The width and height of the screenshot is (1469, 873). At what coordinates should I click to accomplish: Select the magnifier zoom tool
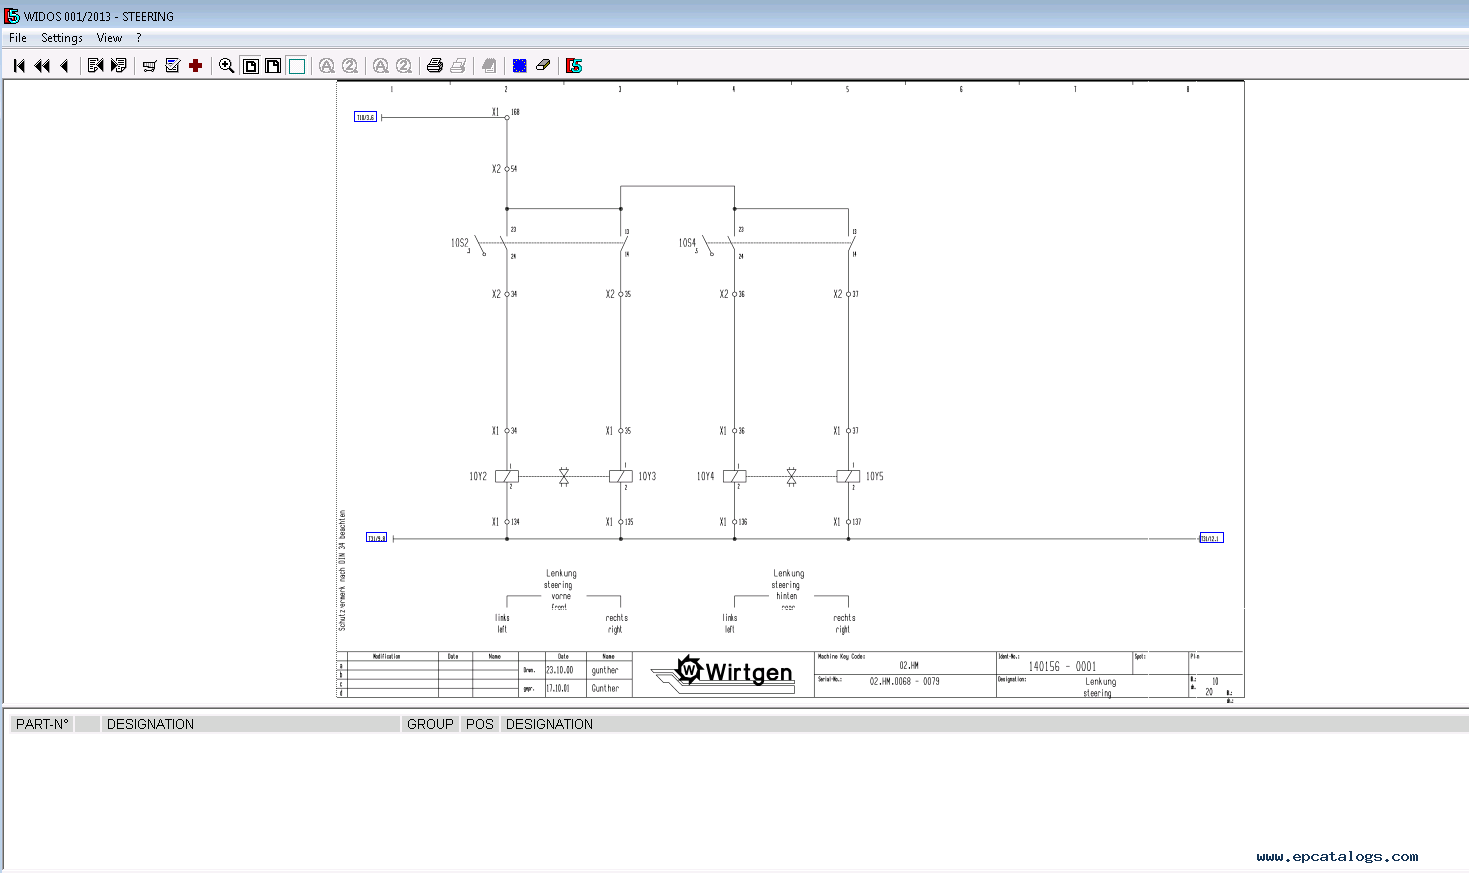227,66
